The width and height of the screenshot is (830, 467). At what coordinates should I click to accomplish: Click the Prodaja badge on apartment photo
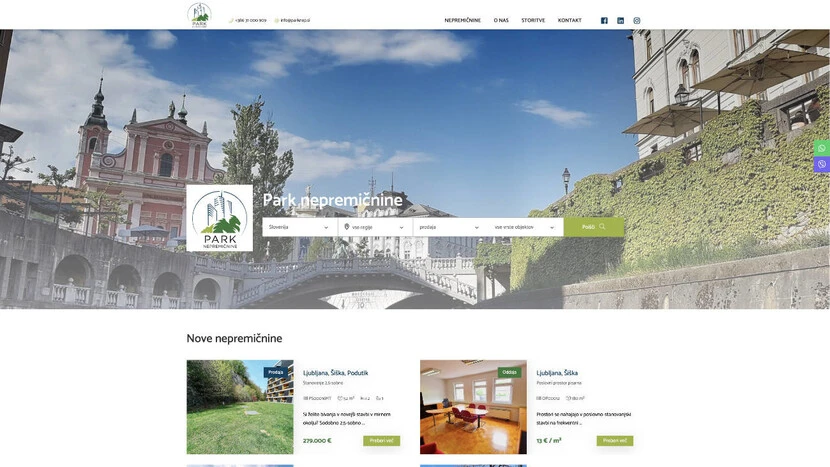pyautogui.click(x=275, y=372)
